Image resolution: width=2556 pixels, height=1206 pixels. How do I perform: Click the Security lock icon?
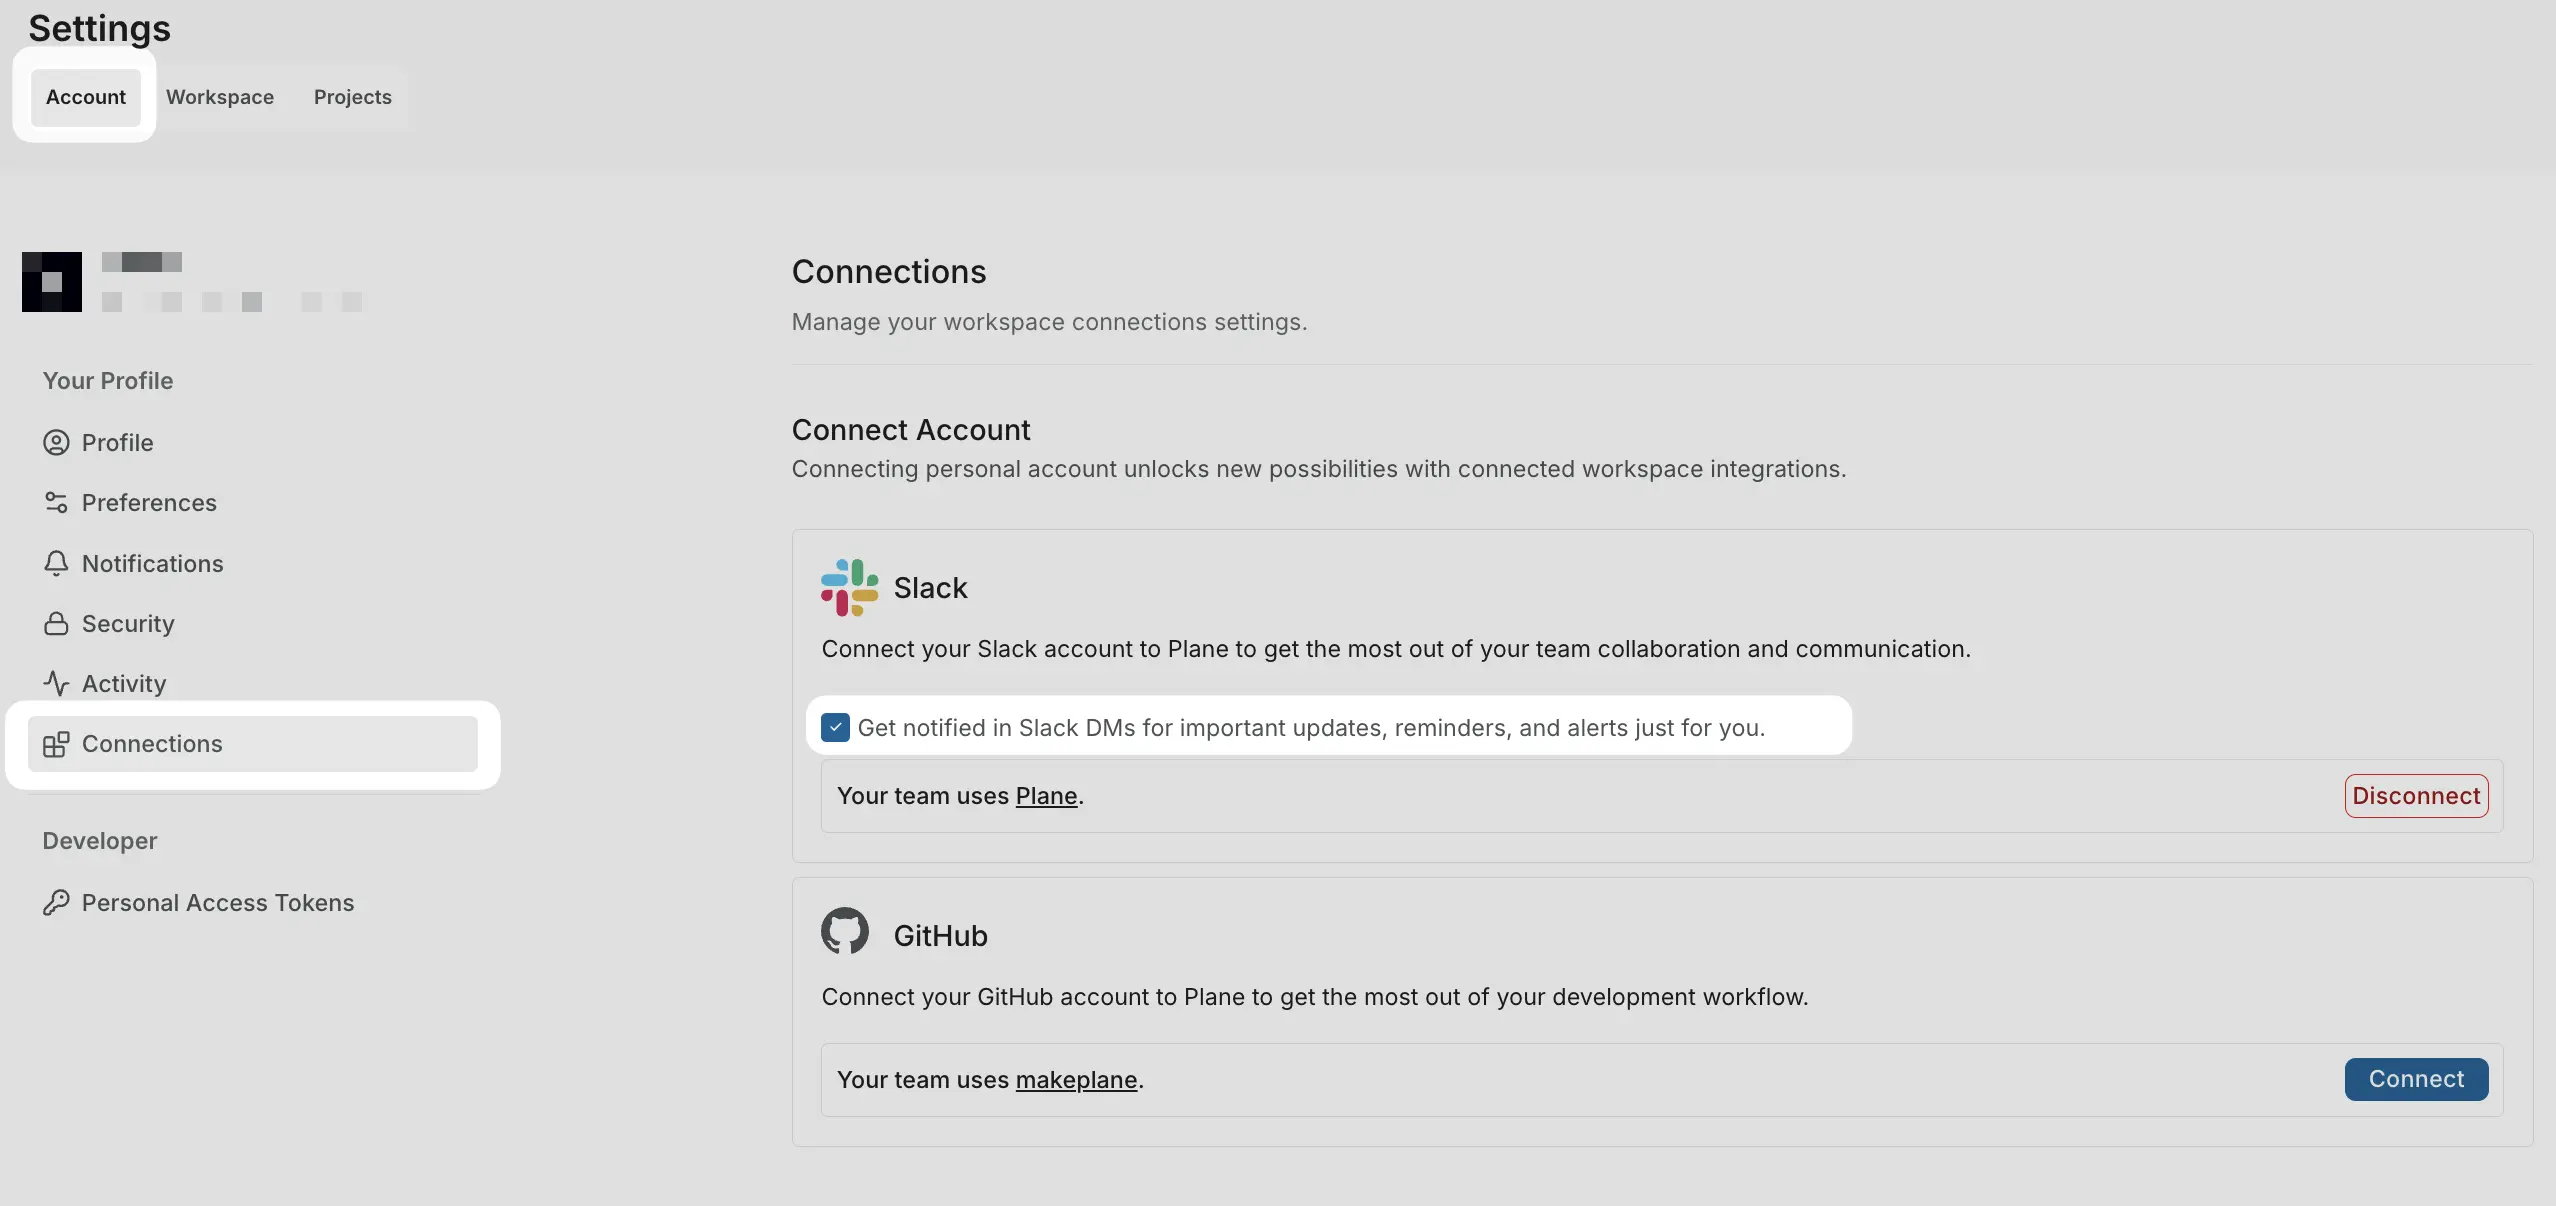57,623
